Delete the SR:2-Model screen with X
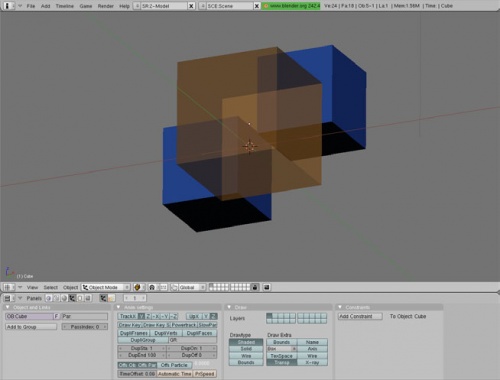This screenshot has height=380, width=500. coord(191,6)
